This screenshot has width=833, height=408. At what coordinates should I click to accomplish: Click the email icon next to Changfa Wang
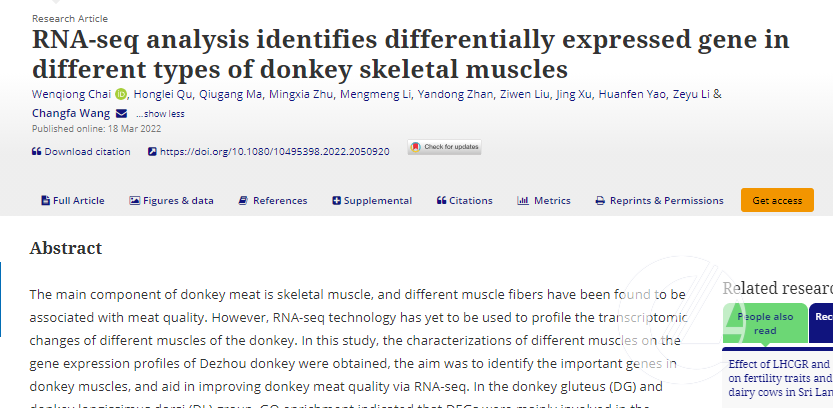(x=121, y=113)
